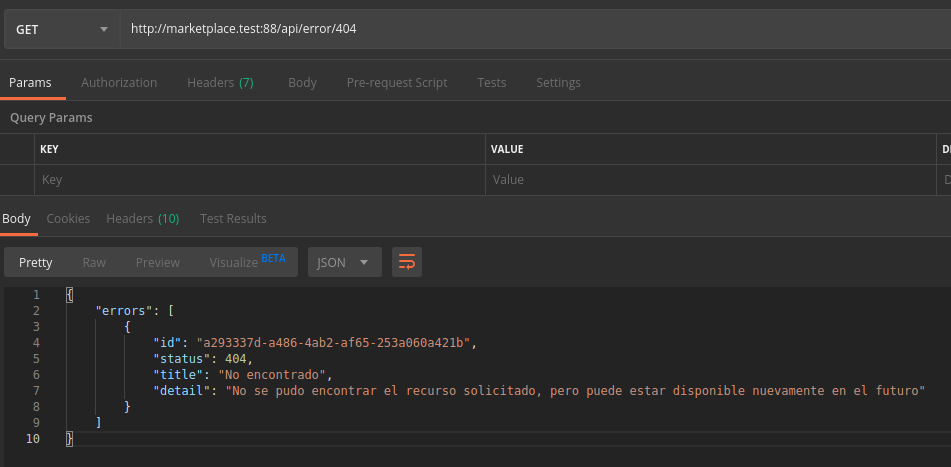Image resolution: width=951 pixels, height=467 pixels.
Task: Open response Headers (10) tab
Action: pos(143,218)
